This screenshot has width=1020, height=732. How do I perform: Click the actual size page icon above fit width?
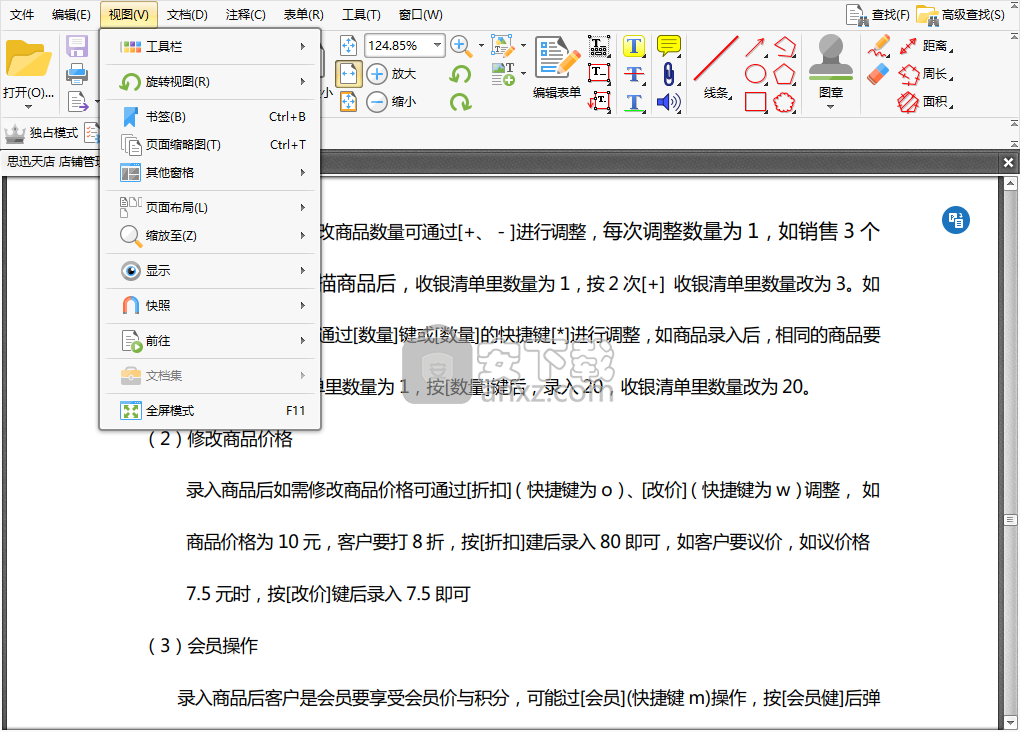point(349,46)
